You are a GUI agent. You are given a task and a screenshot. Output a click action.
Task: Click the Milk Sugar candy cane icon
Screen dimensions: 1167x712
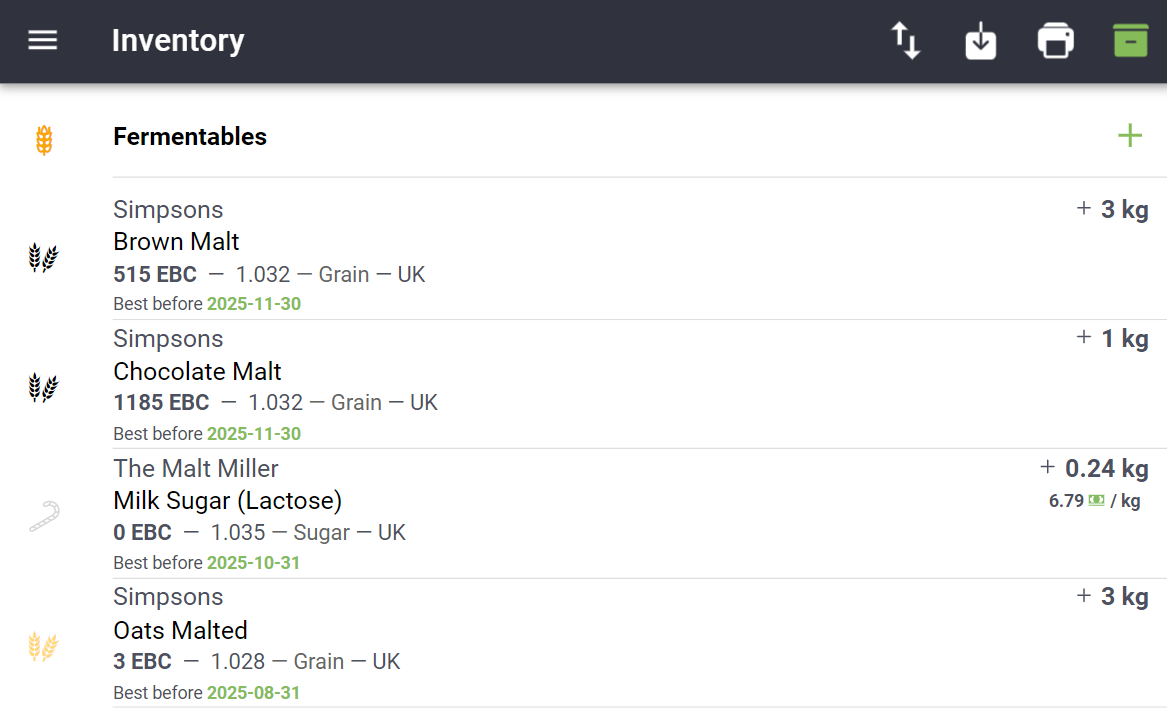point(43,517)
